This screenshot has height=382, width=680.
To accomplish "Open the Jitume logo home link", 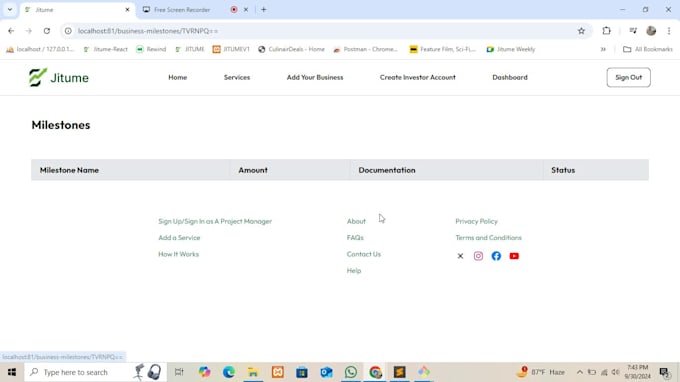I will (59, 78).
